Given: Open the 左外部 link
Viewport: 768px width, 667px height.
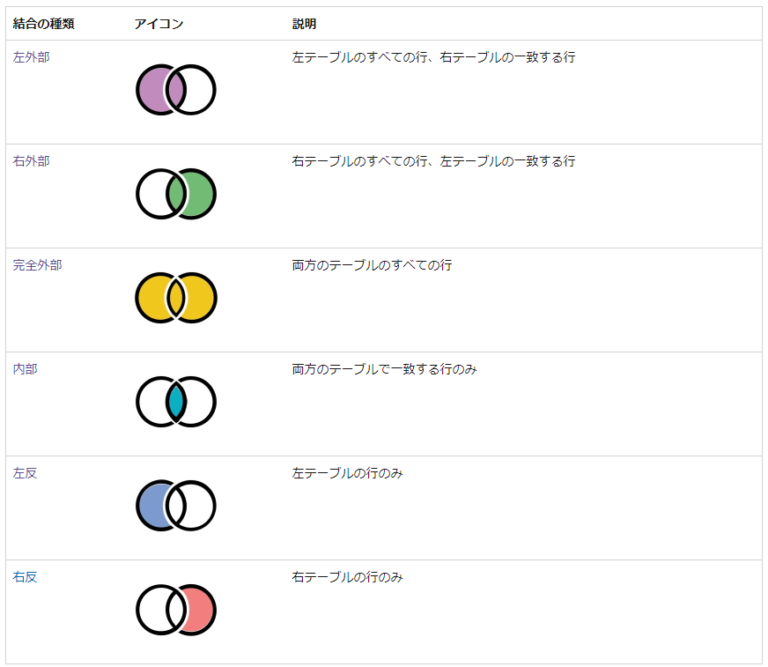Looking at the screenshot, I should point(31,57).
